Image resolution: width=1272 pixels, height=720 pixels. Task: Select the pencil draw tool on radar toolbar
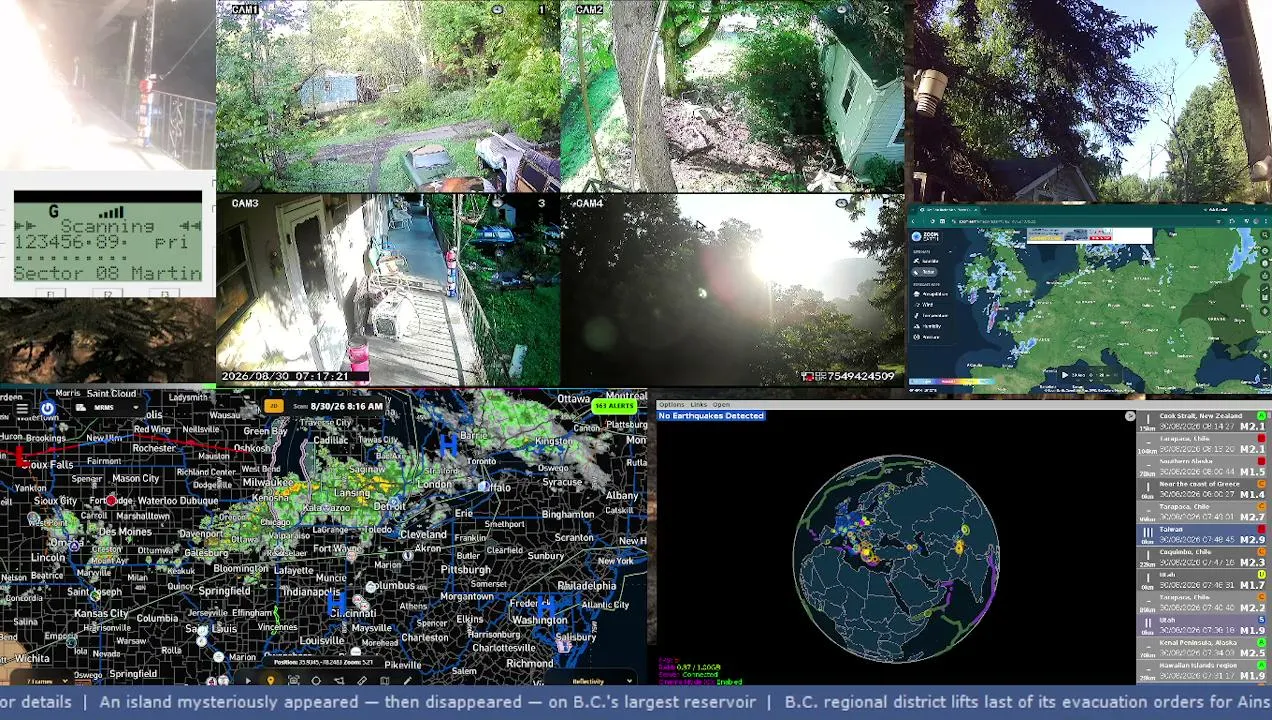click(407, 681)
